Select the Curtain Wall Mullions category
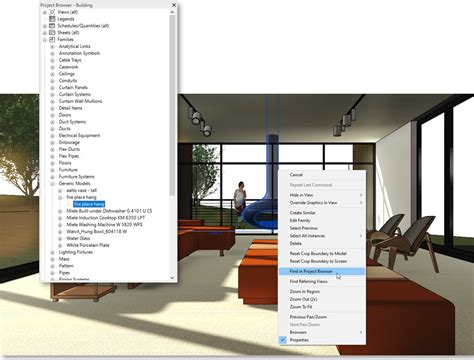The width and height of the screenshot is (474, 360). [x=80, y=101]
